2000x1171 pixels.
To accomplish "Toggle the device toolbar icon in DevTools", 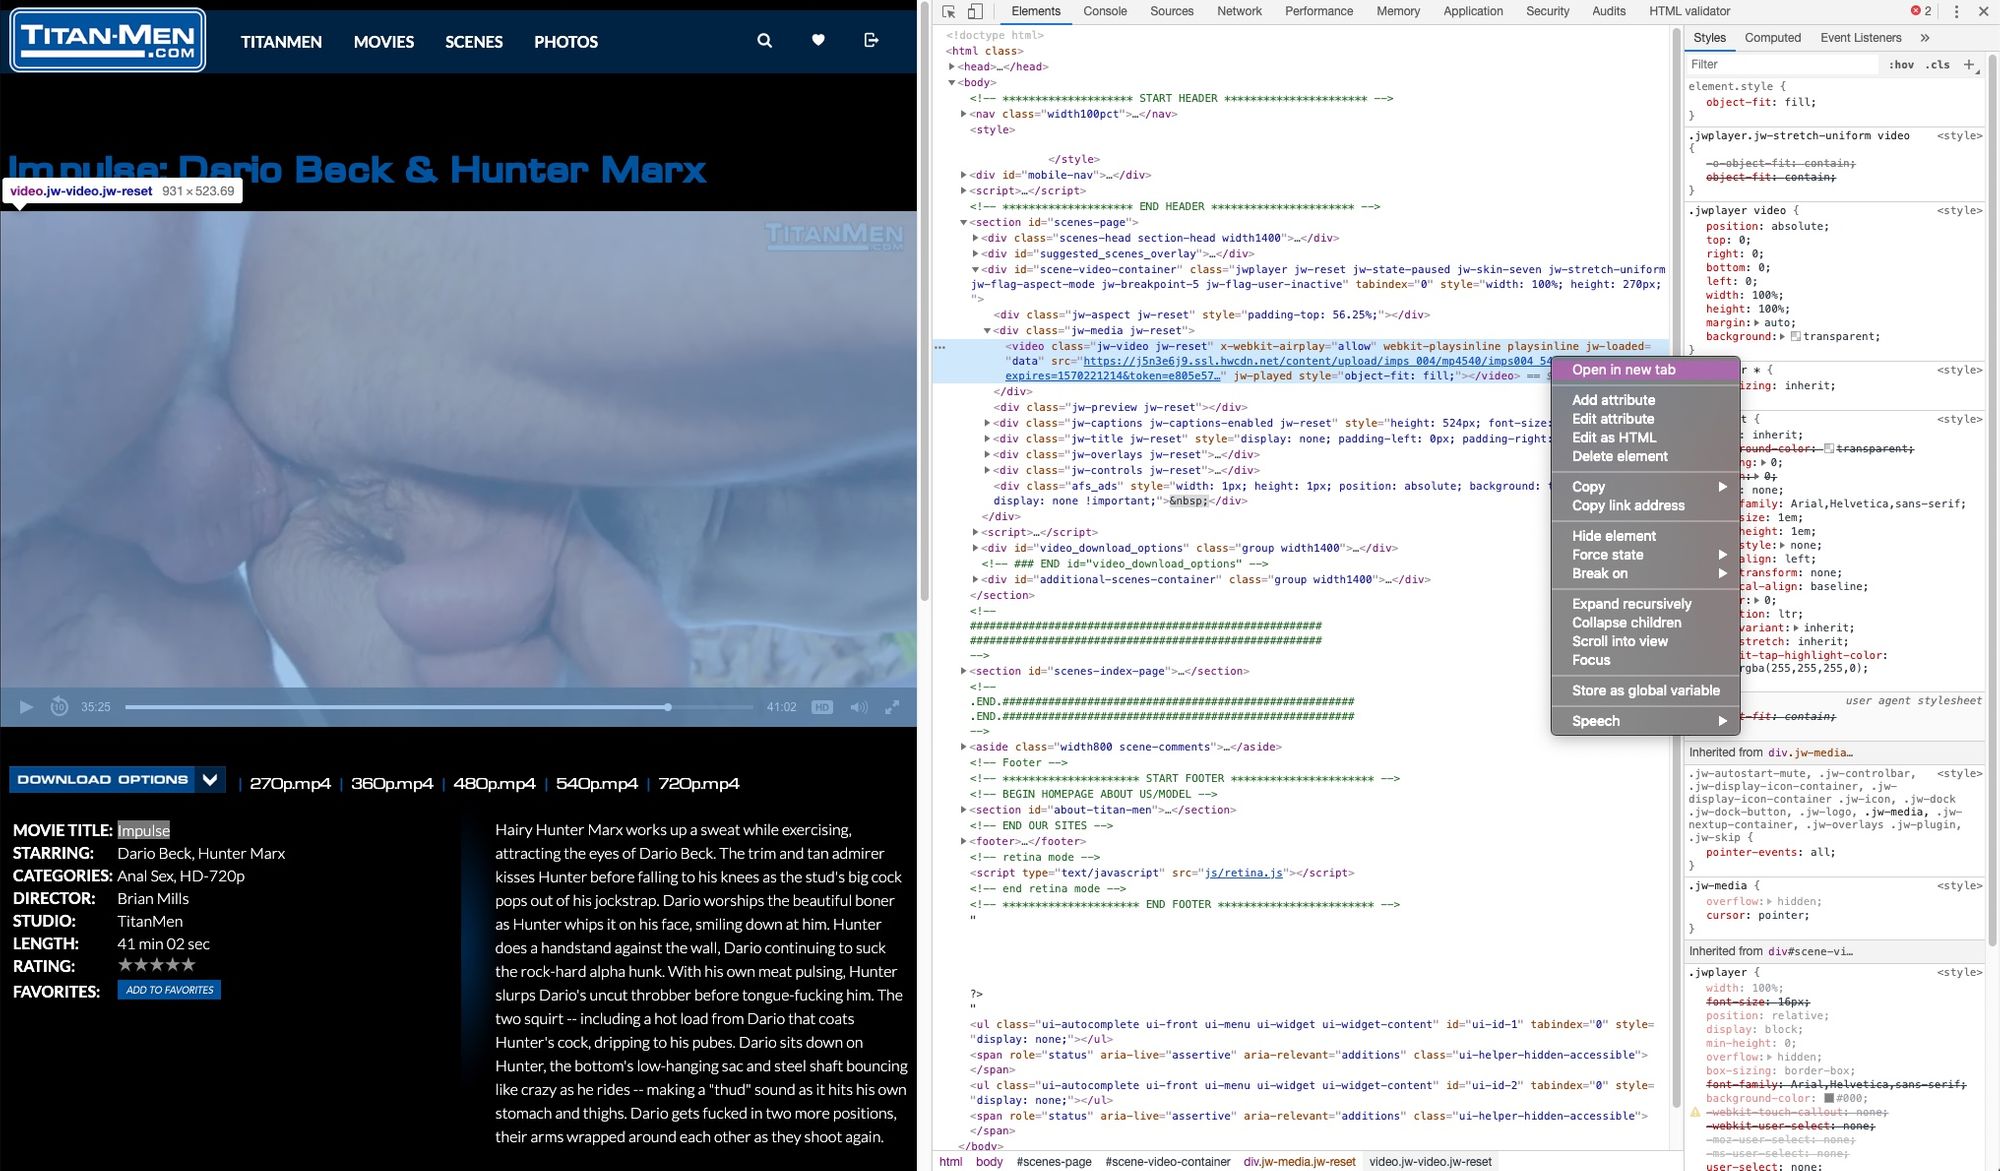I will pyautogui.click(x=975, y=11).
